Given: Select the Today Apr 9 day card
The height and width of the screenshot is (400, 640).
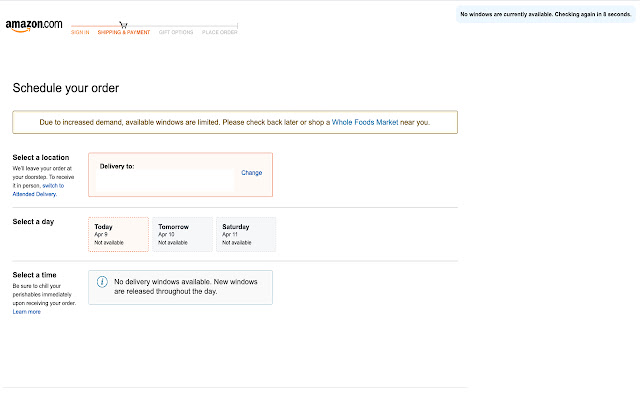Looking at the screenshot, I should coord(118,234).
